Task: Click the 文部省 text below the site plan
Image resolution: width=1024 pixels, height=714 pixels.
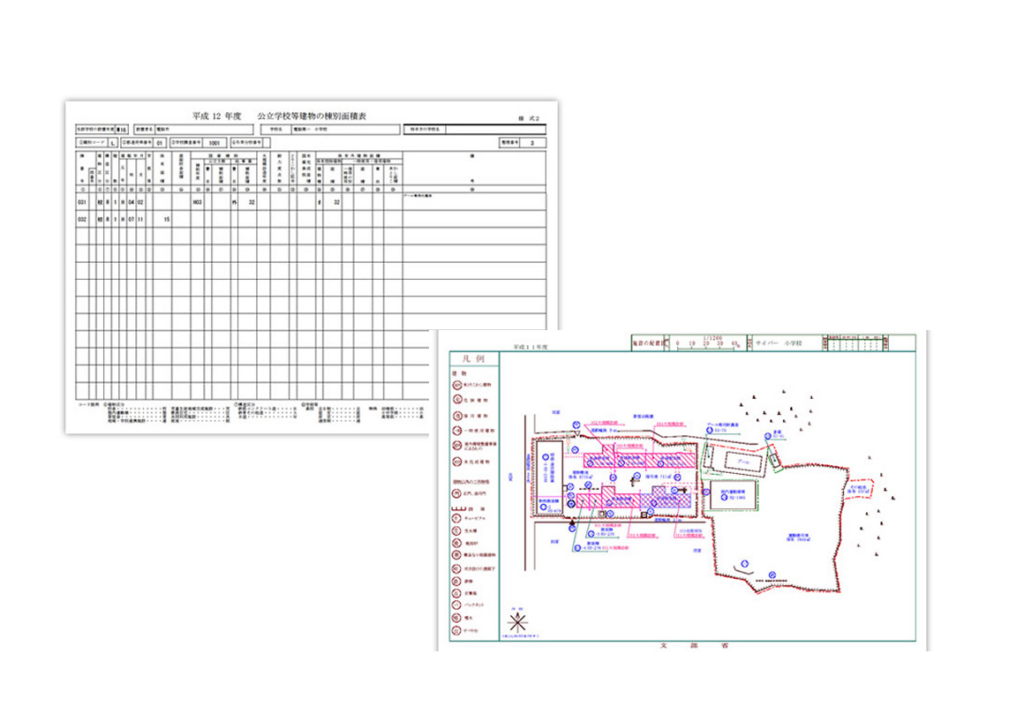Action: (694, 645)
